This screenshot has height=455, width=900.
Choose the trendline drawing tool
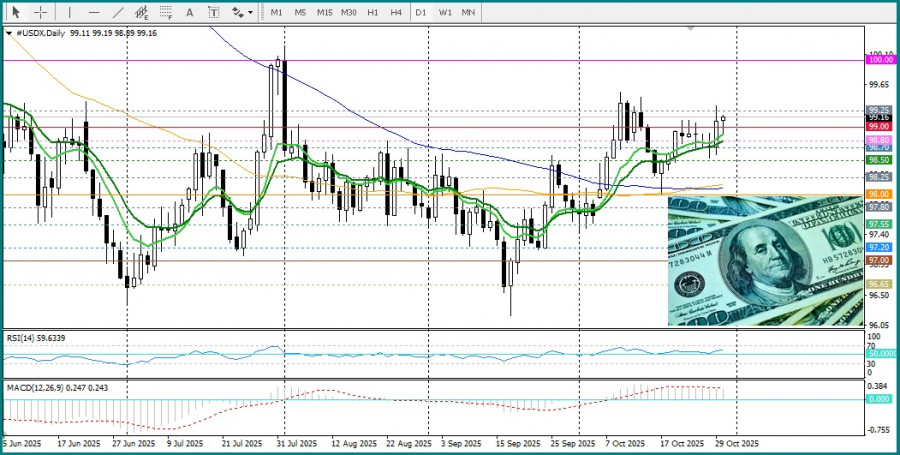click(118, 12)
